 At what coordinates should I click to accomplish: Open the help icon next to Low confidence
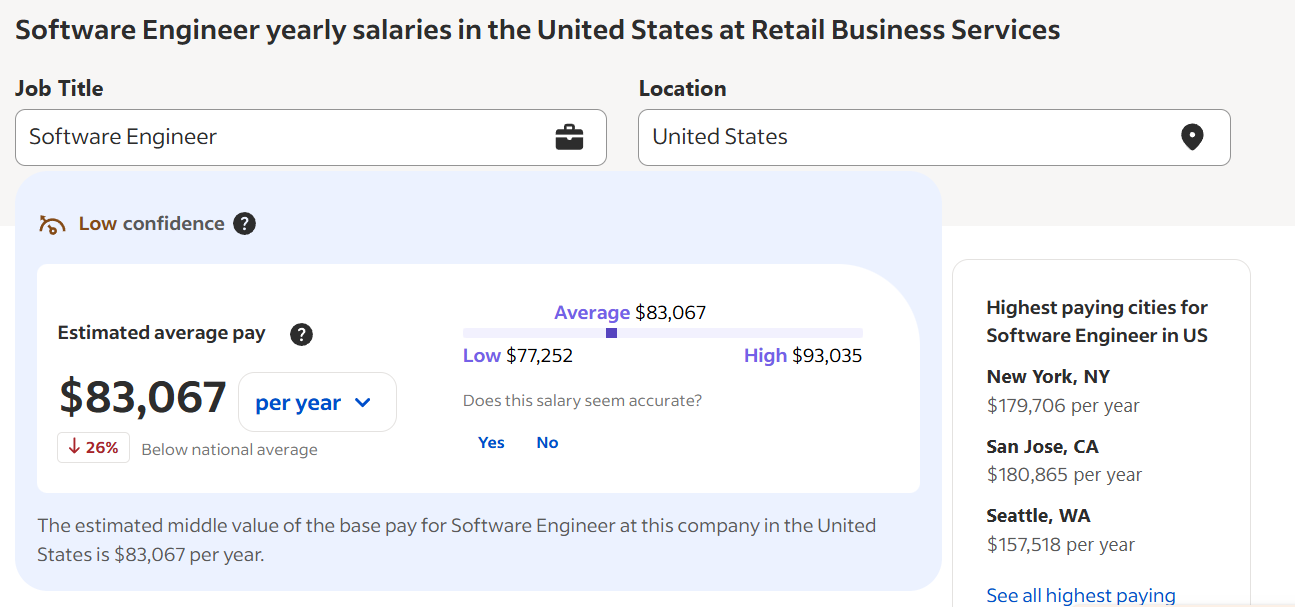click(244, 224)
